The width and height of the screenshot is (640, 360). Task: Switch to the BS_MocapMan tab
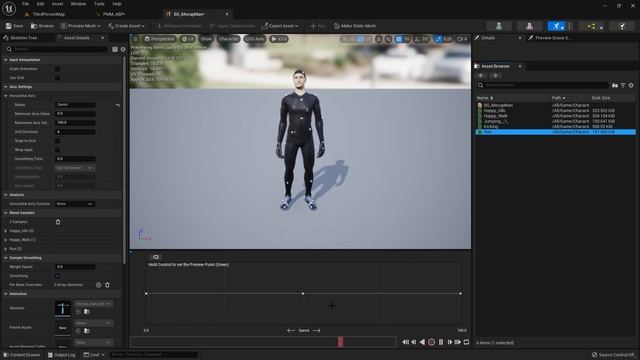[189, 14]
